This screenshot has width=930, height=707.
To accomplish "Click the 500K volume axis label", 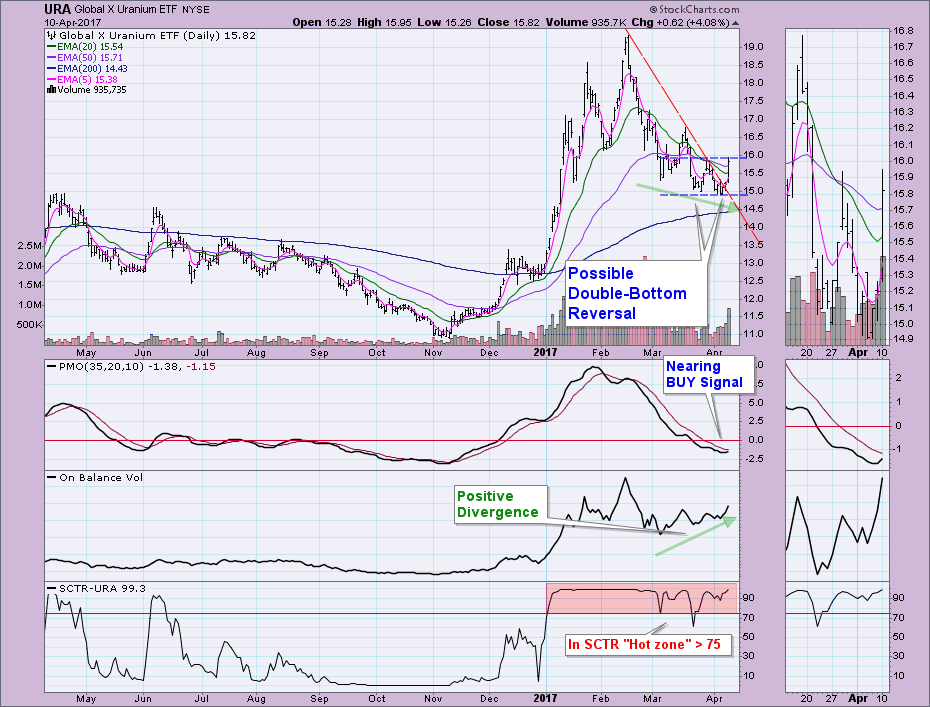I will coord(30,325).
